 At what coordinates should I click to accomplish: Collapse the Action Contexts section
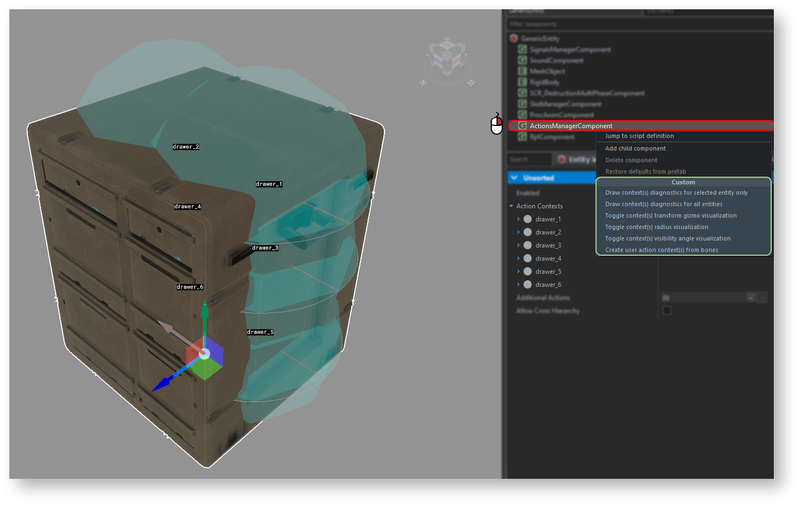510,206
